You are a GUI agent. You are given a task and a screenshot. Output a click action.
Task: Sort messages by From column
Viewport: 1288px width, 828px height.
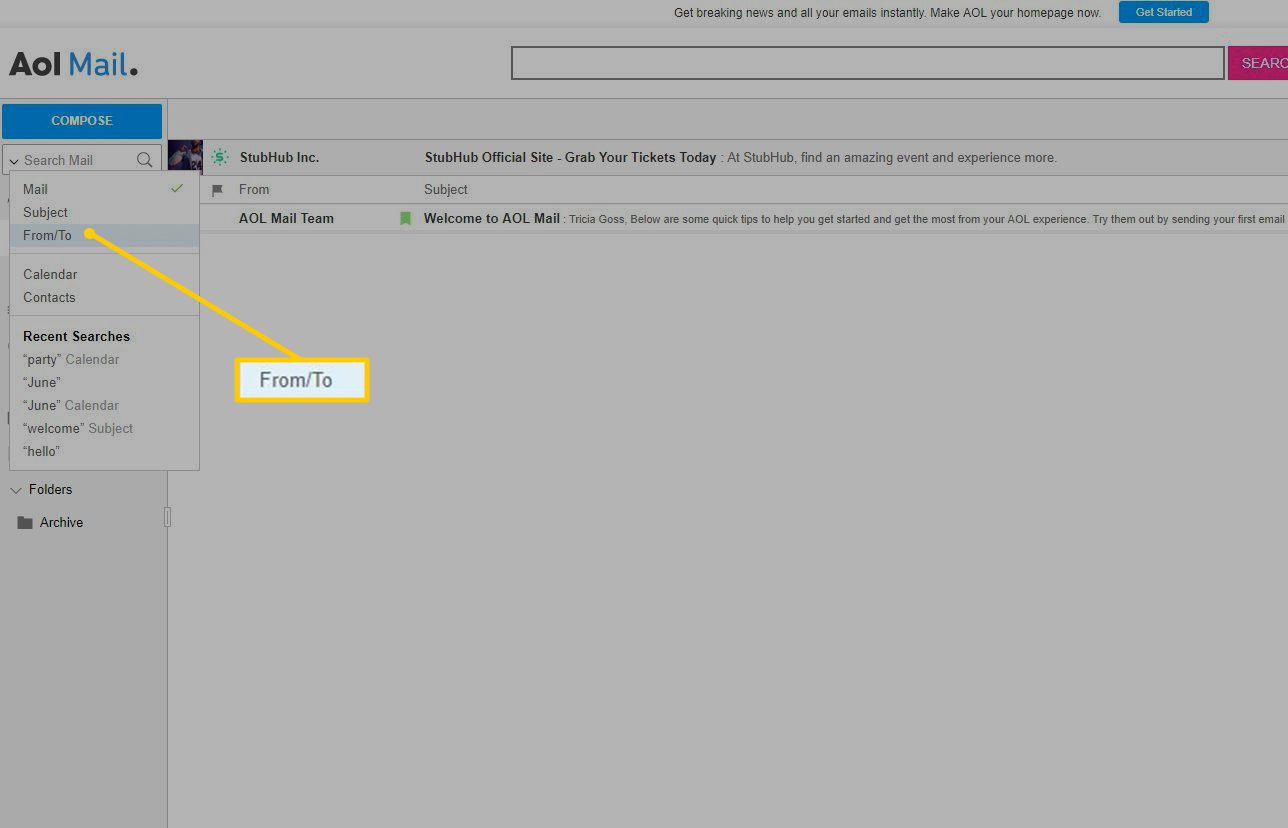[x=254, y=189]
